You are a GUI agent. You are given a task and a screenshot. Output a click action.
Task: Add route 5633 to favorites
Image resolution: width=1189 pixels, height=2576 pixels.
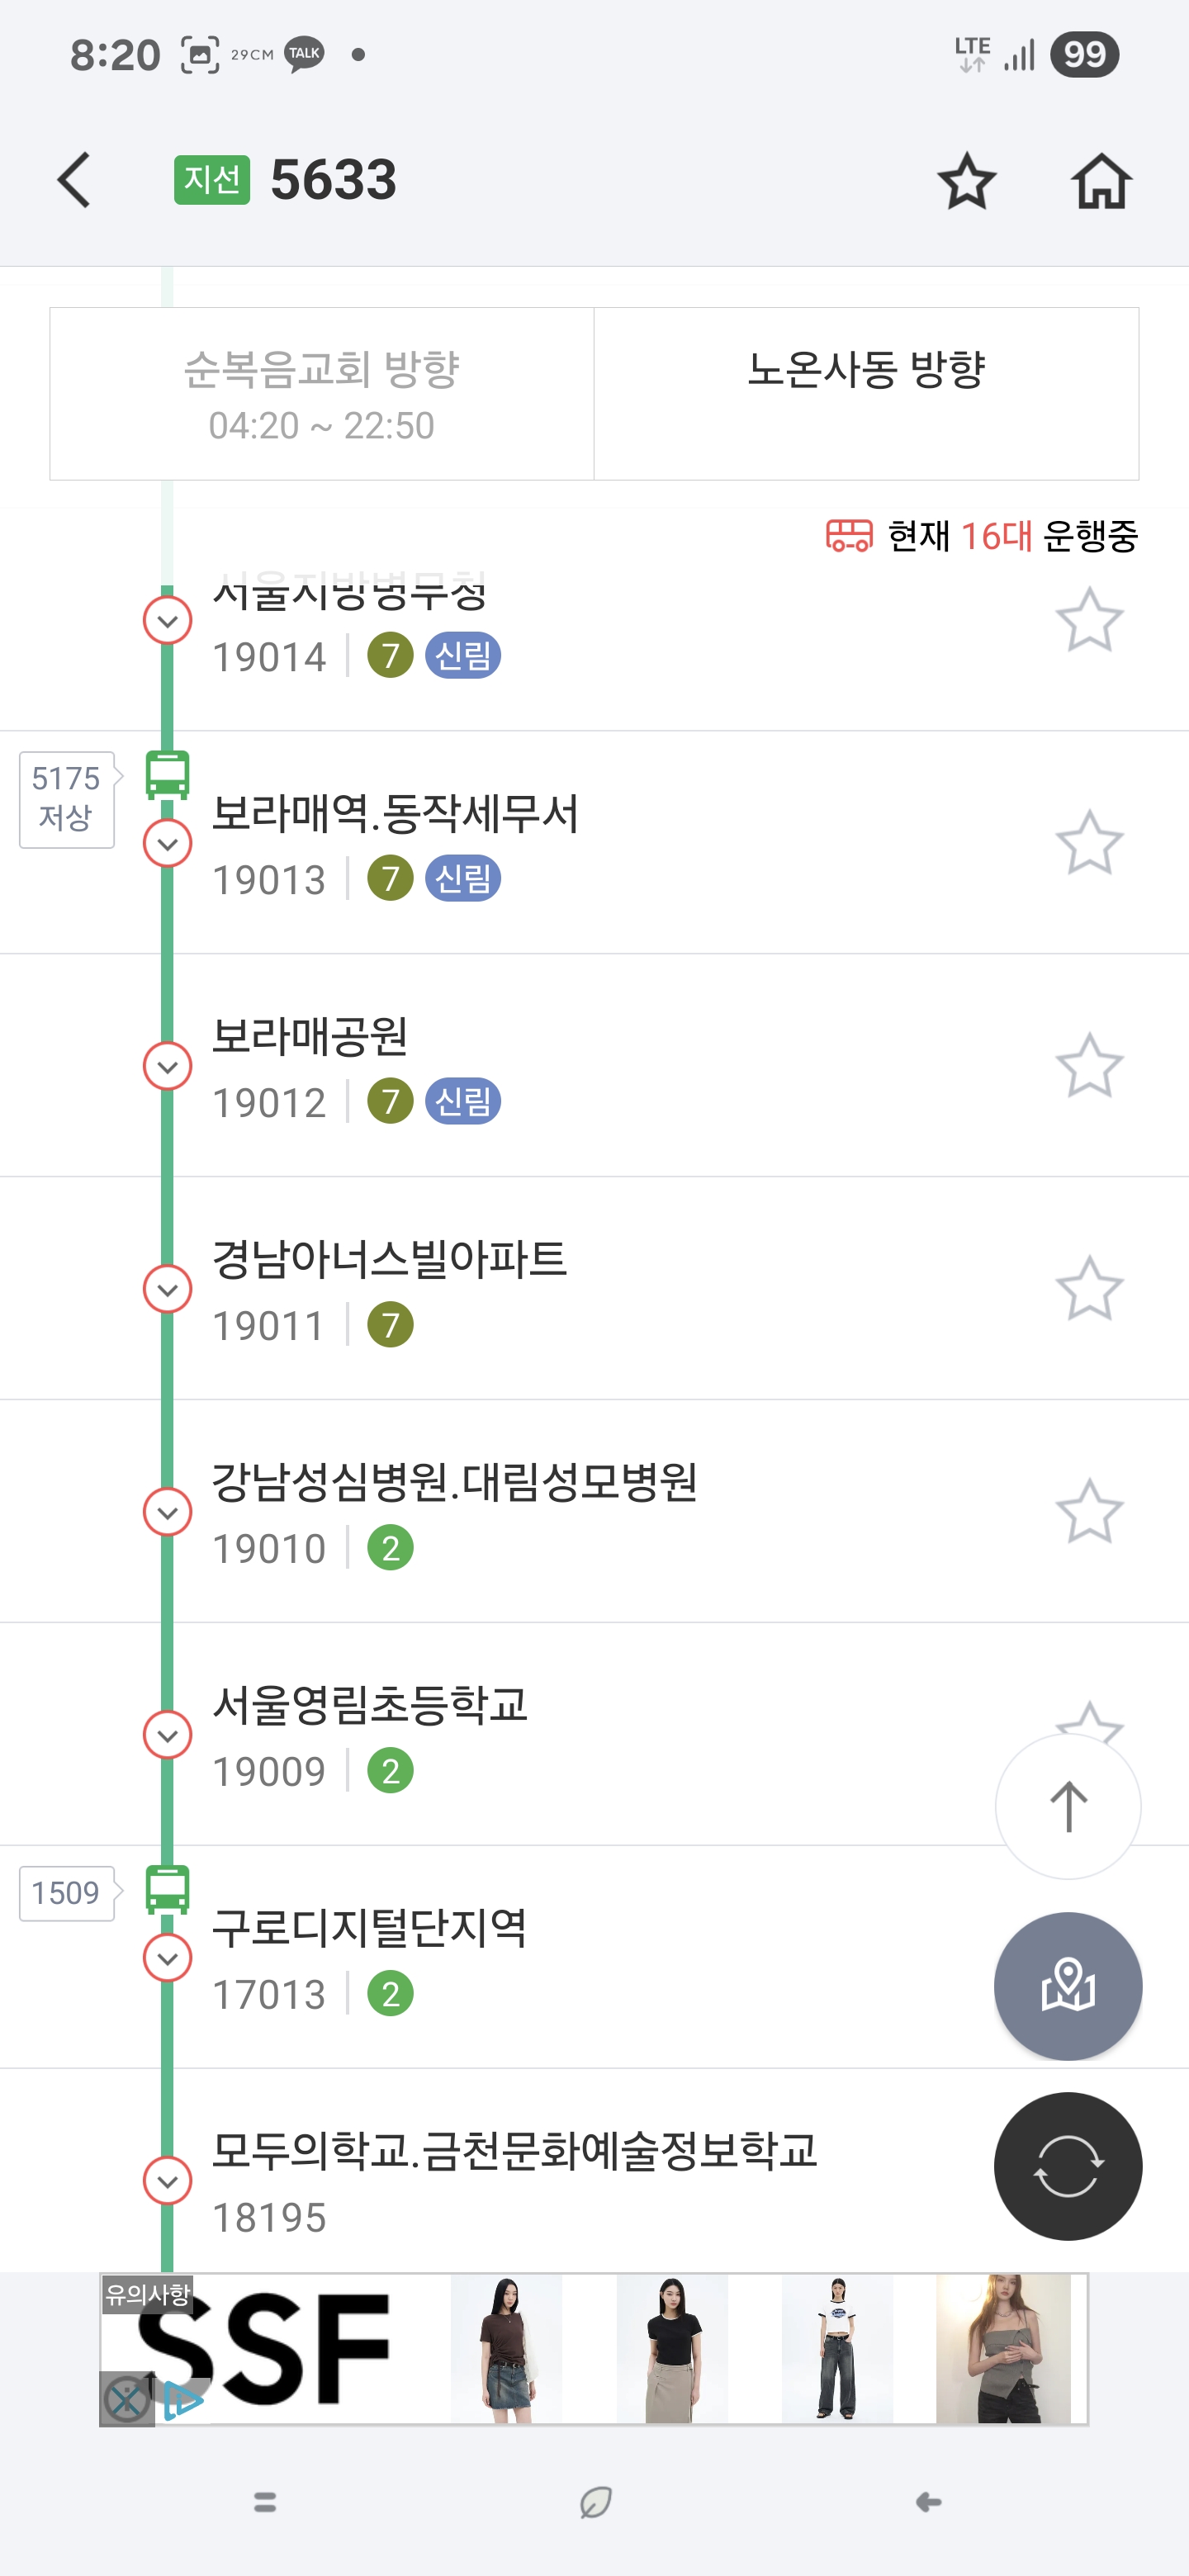pos(966,181)
